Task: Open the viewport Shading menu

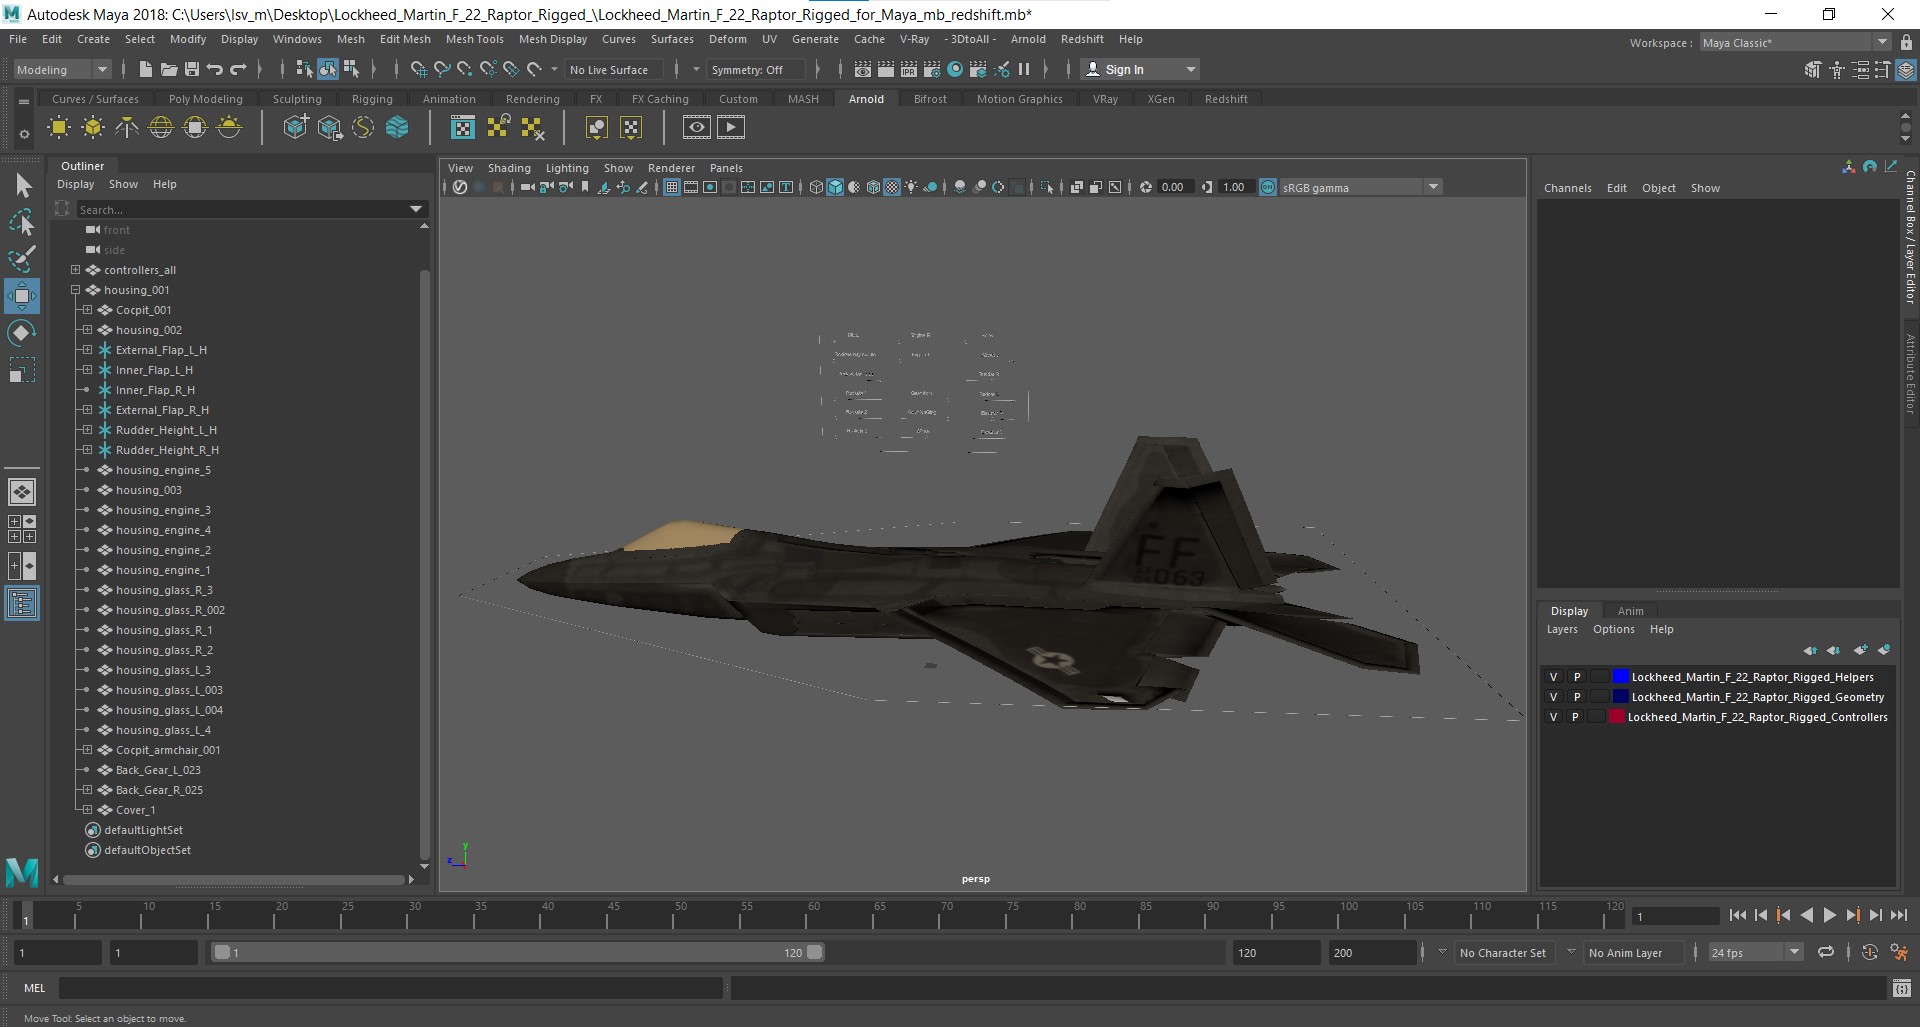Action: pos(509,168)
